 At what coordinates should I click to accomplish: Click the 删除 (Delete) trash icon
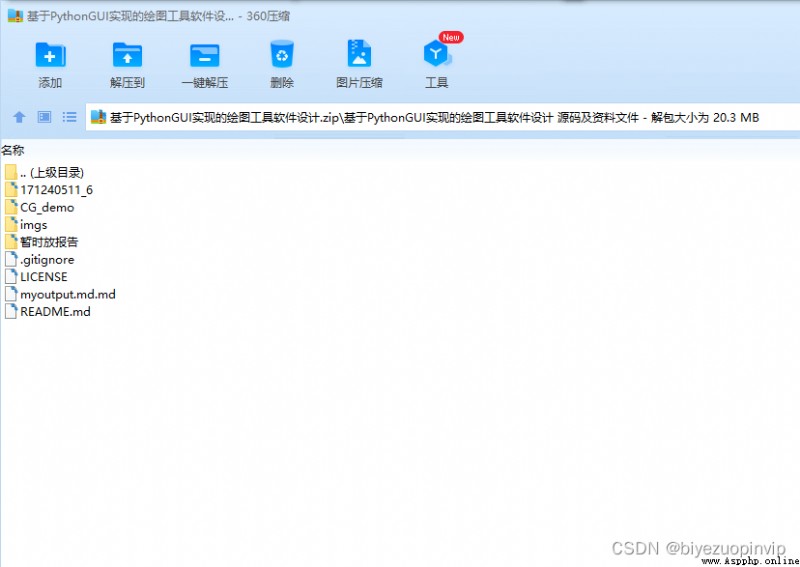(282, 54)
